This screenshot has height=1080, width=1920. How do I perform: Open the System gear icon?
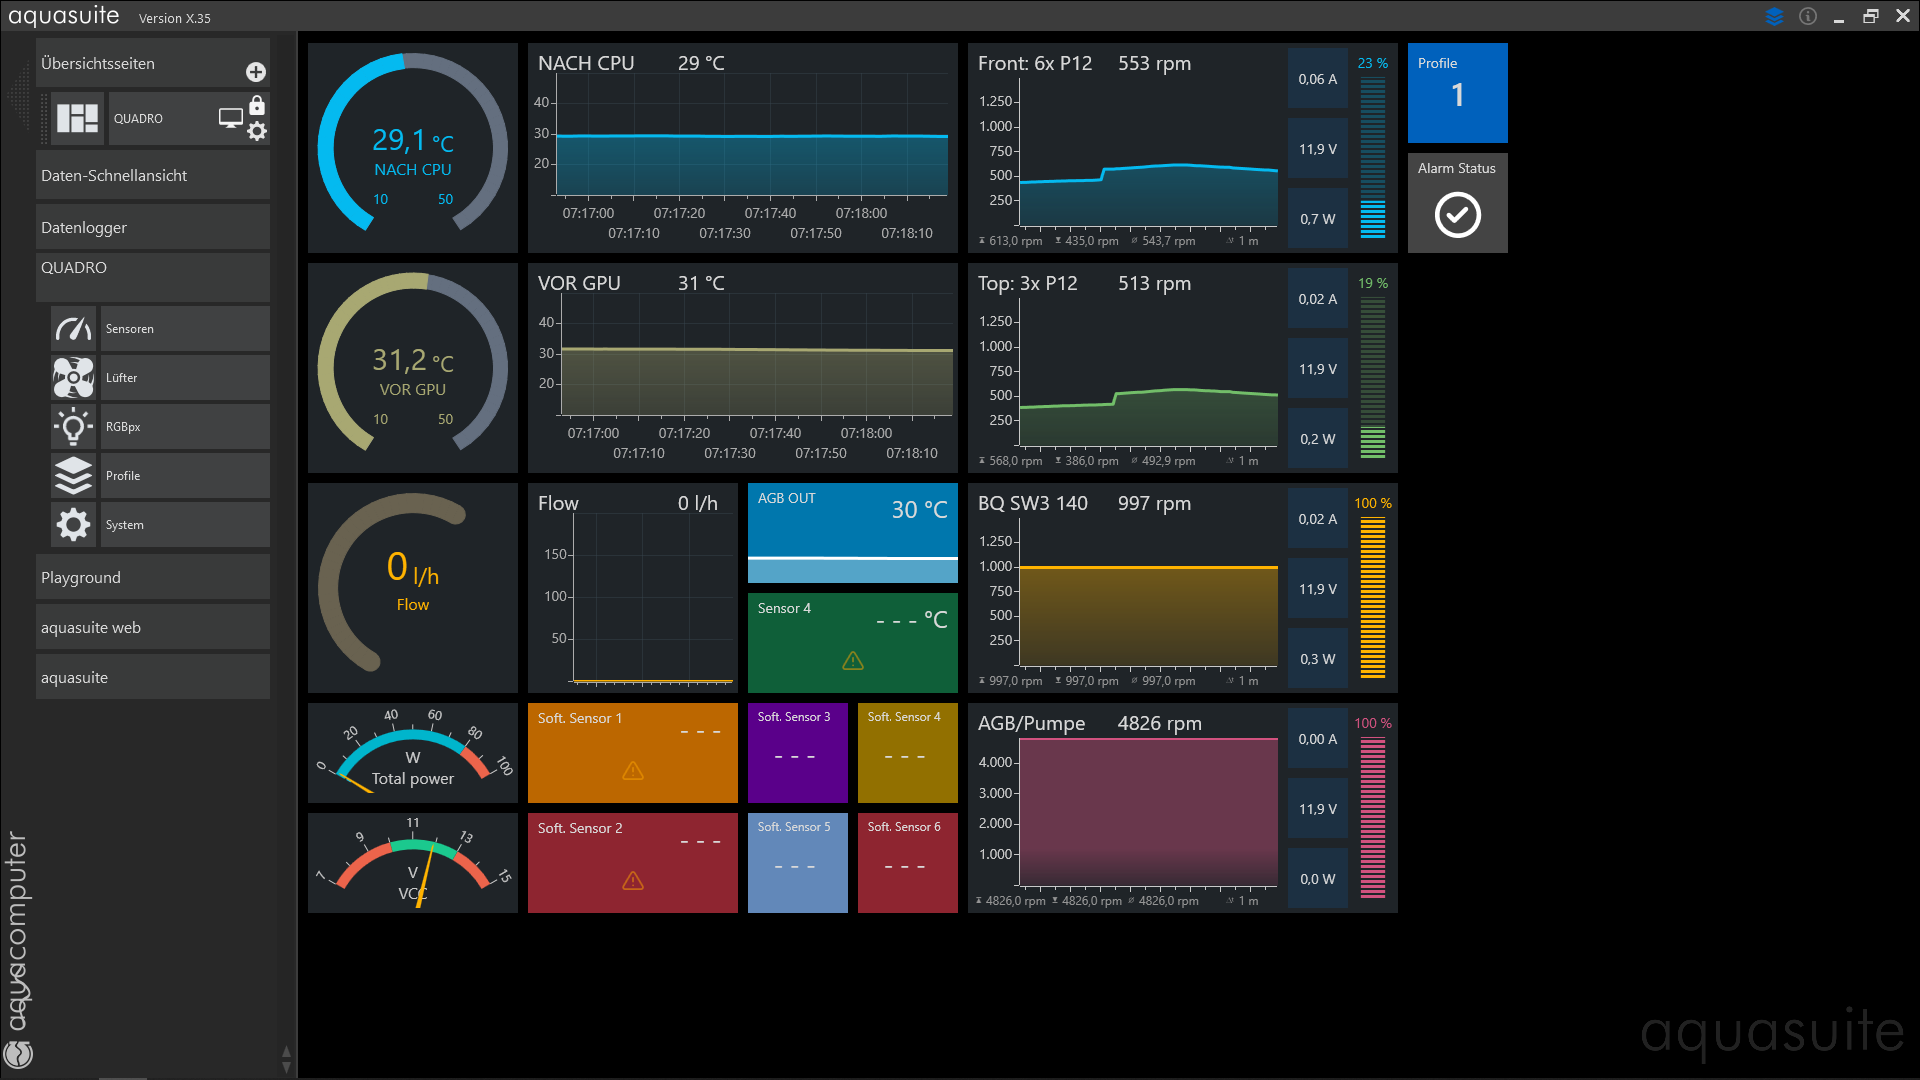73,525
